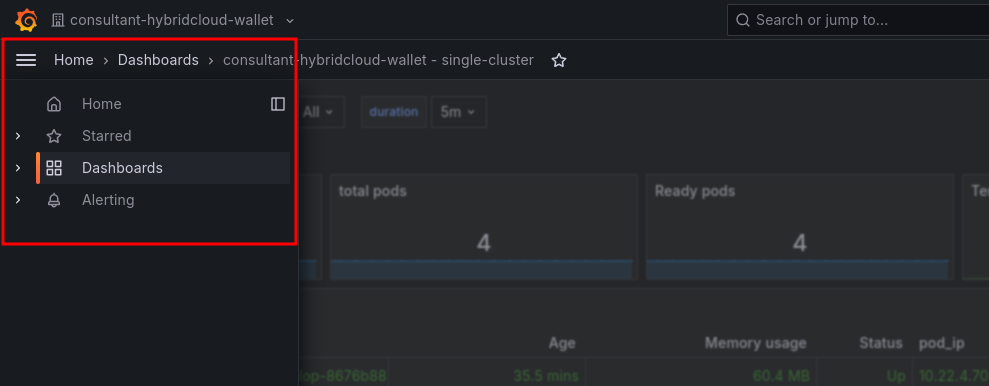Image resolution: width=989 pixels, height=386 pixels.
Task: Go to Home breadcrumb link
Action: [74, 61]
